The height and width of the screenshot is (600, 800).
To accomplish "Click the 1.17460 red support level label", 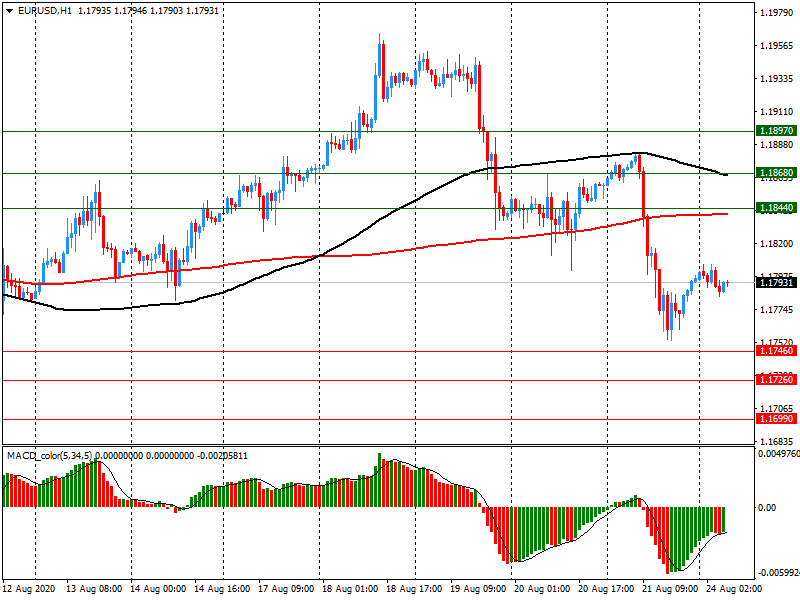I will click(x=776, y=351).
